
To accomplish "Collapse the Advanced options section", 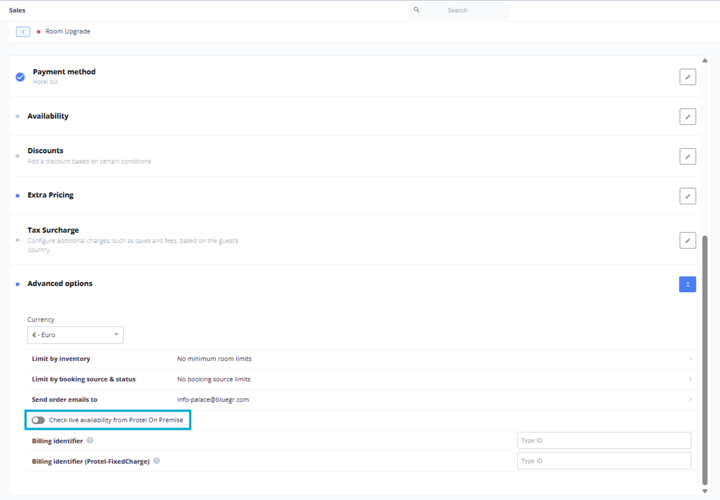I will click(x=687, y=284).
